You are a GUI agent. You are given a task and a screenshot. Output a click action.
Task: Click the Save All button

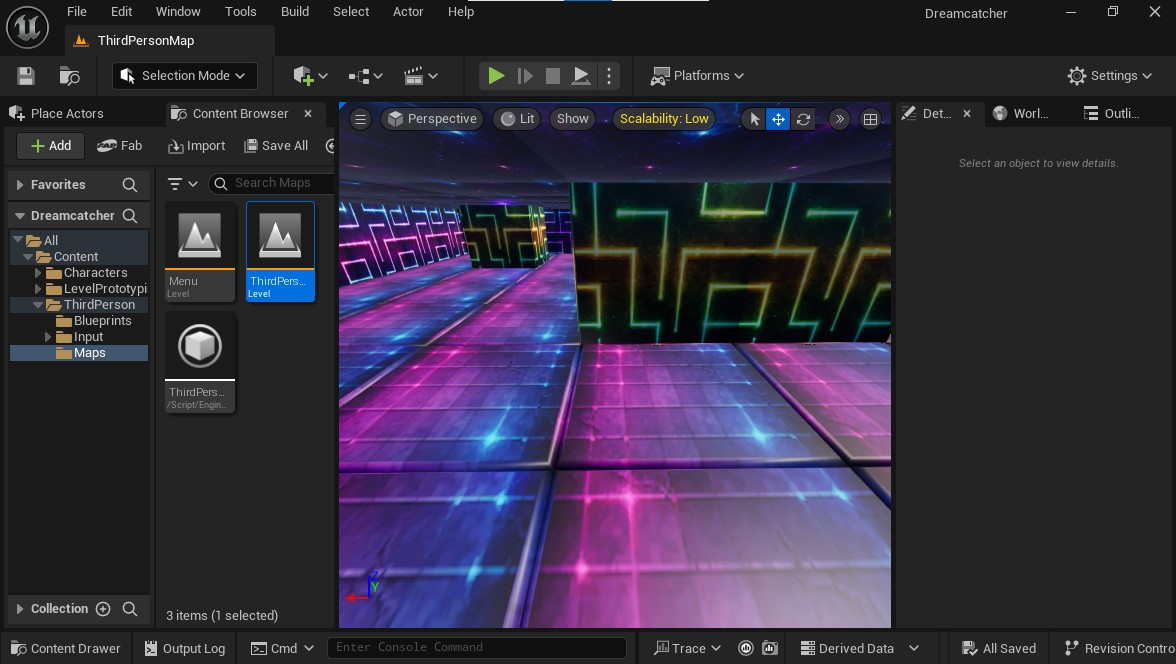coord(277,146)
